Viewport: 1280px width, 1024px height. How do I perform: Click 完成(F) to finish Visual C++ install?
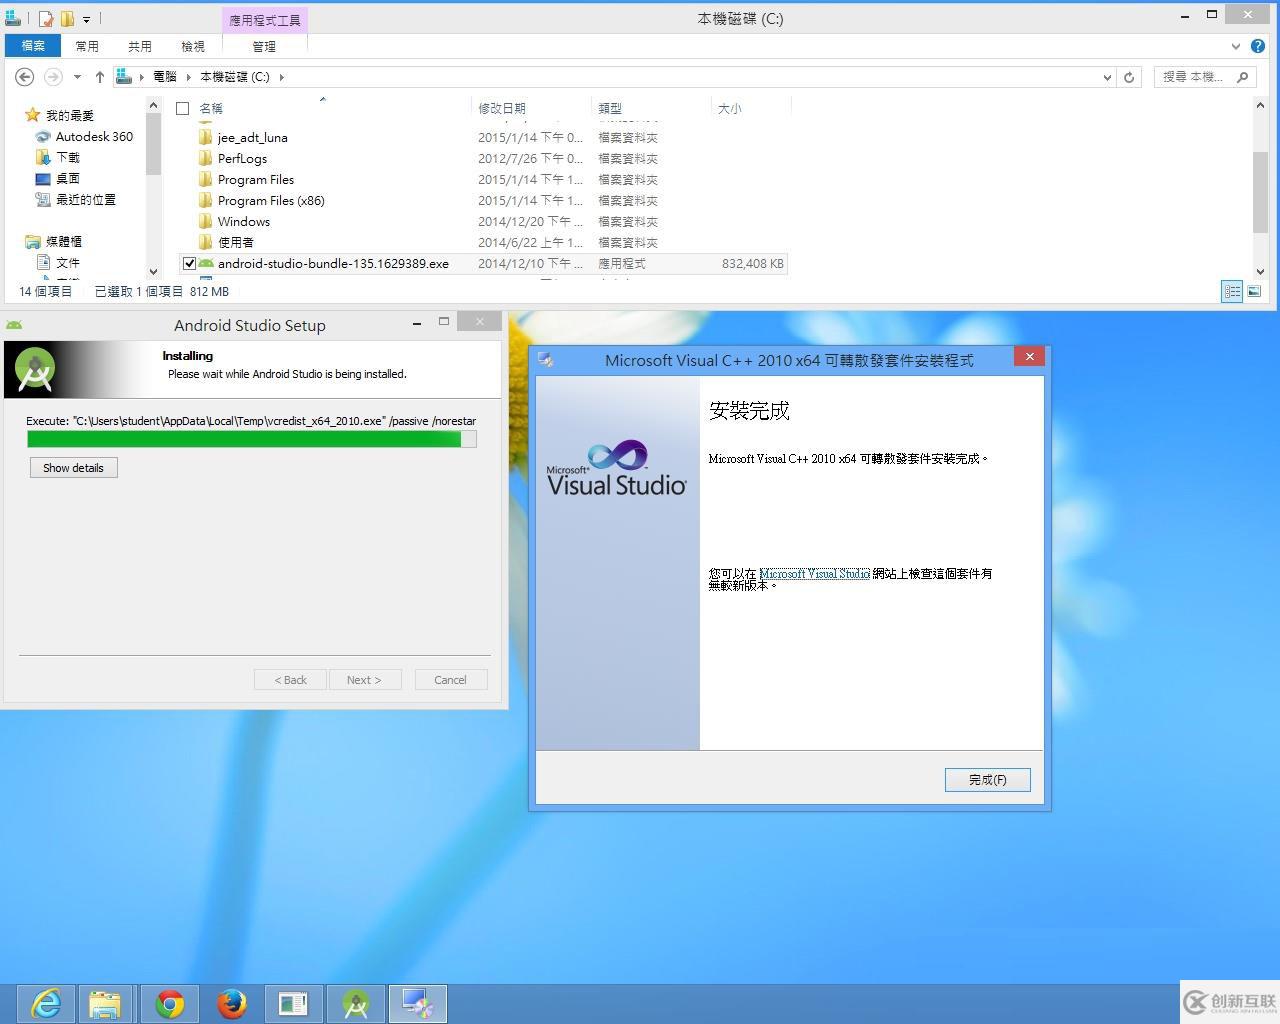click(988, 780)
